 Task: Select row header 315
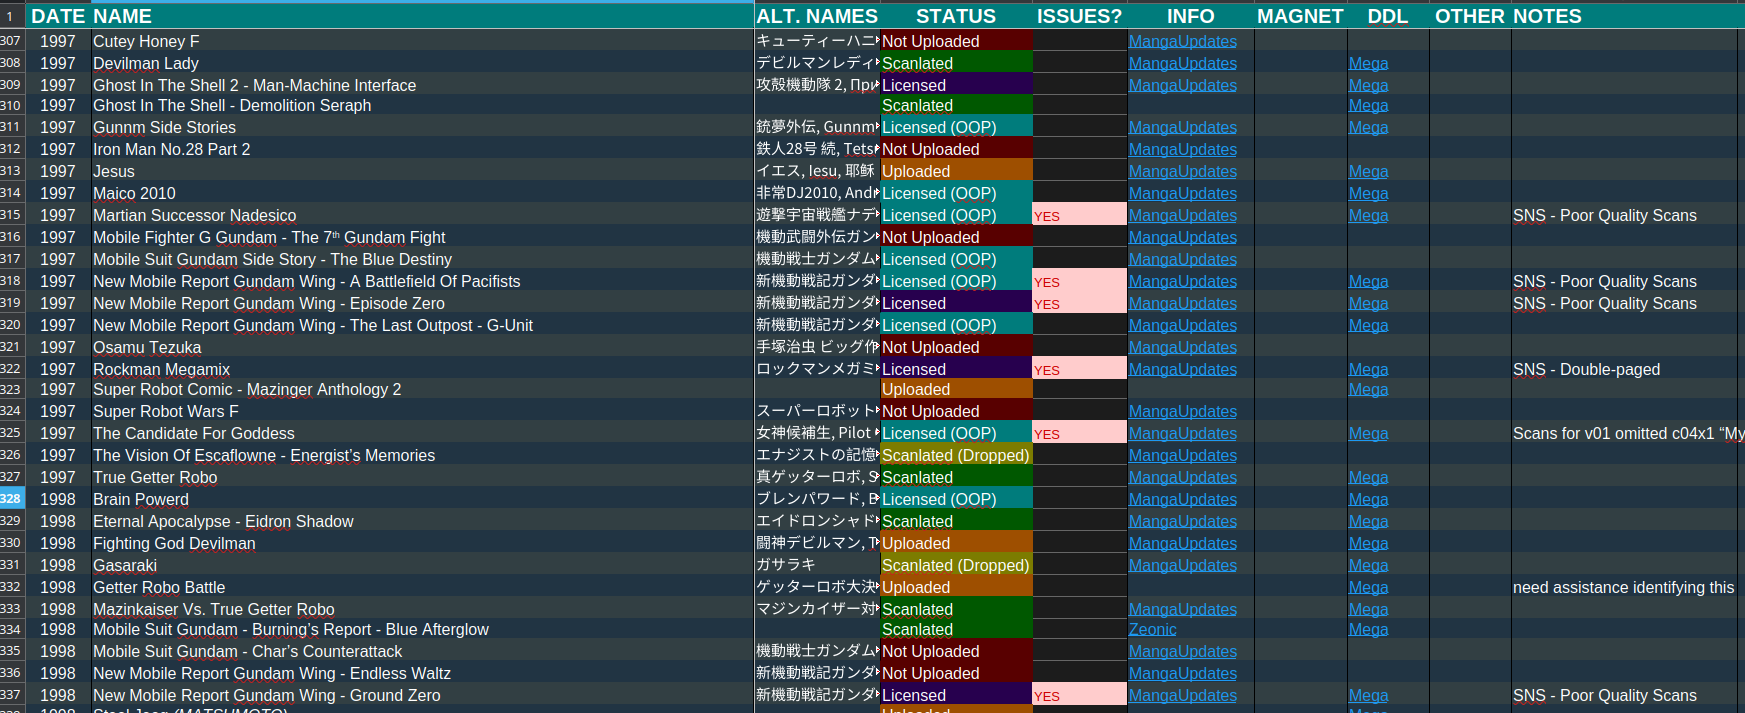click(x=12, y=215)
